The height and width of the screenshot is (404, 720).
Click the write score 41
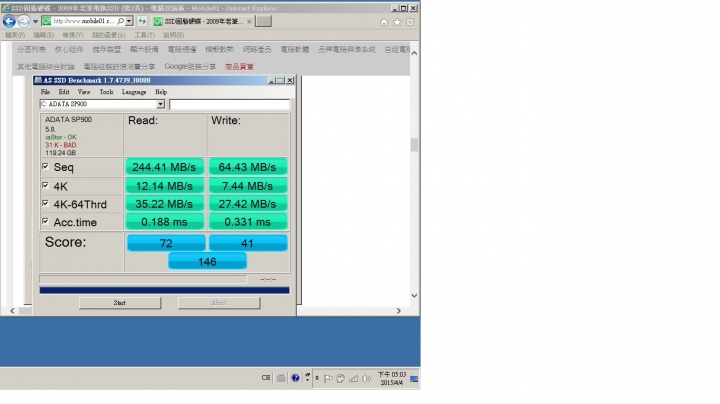point(248,243)
